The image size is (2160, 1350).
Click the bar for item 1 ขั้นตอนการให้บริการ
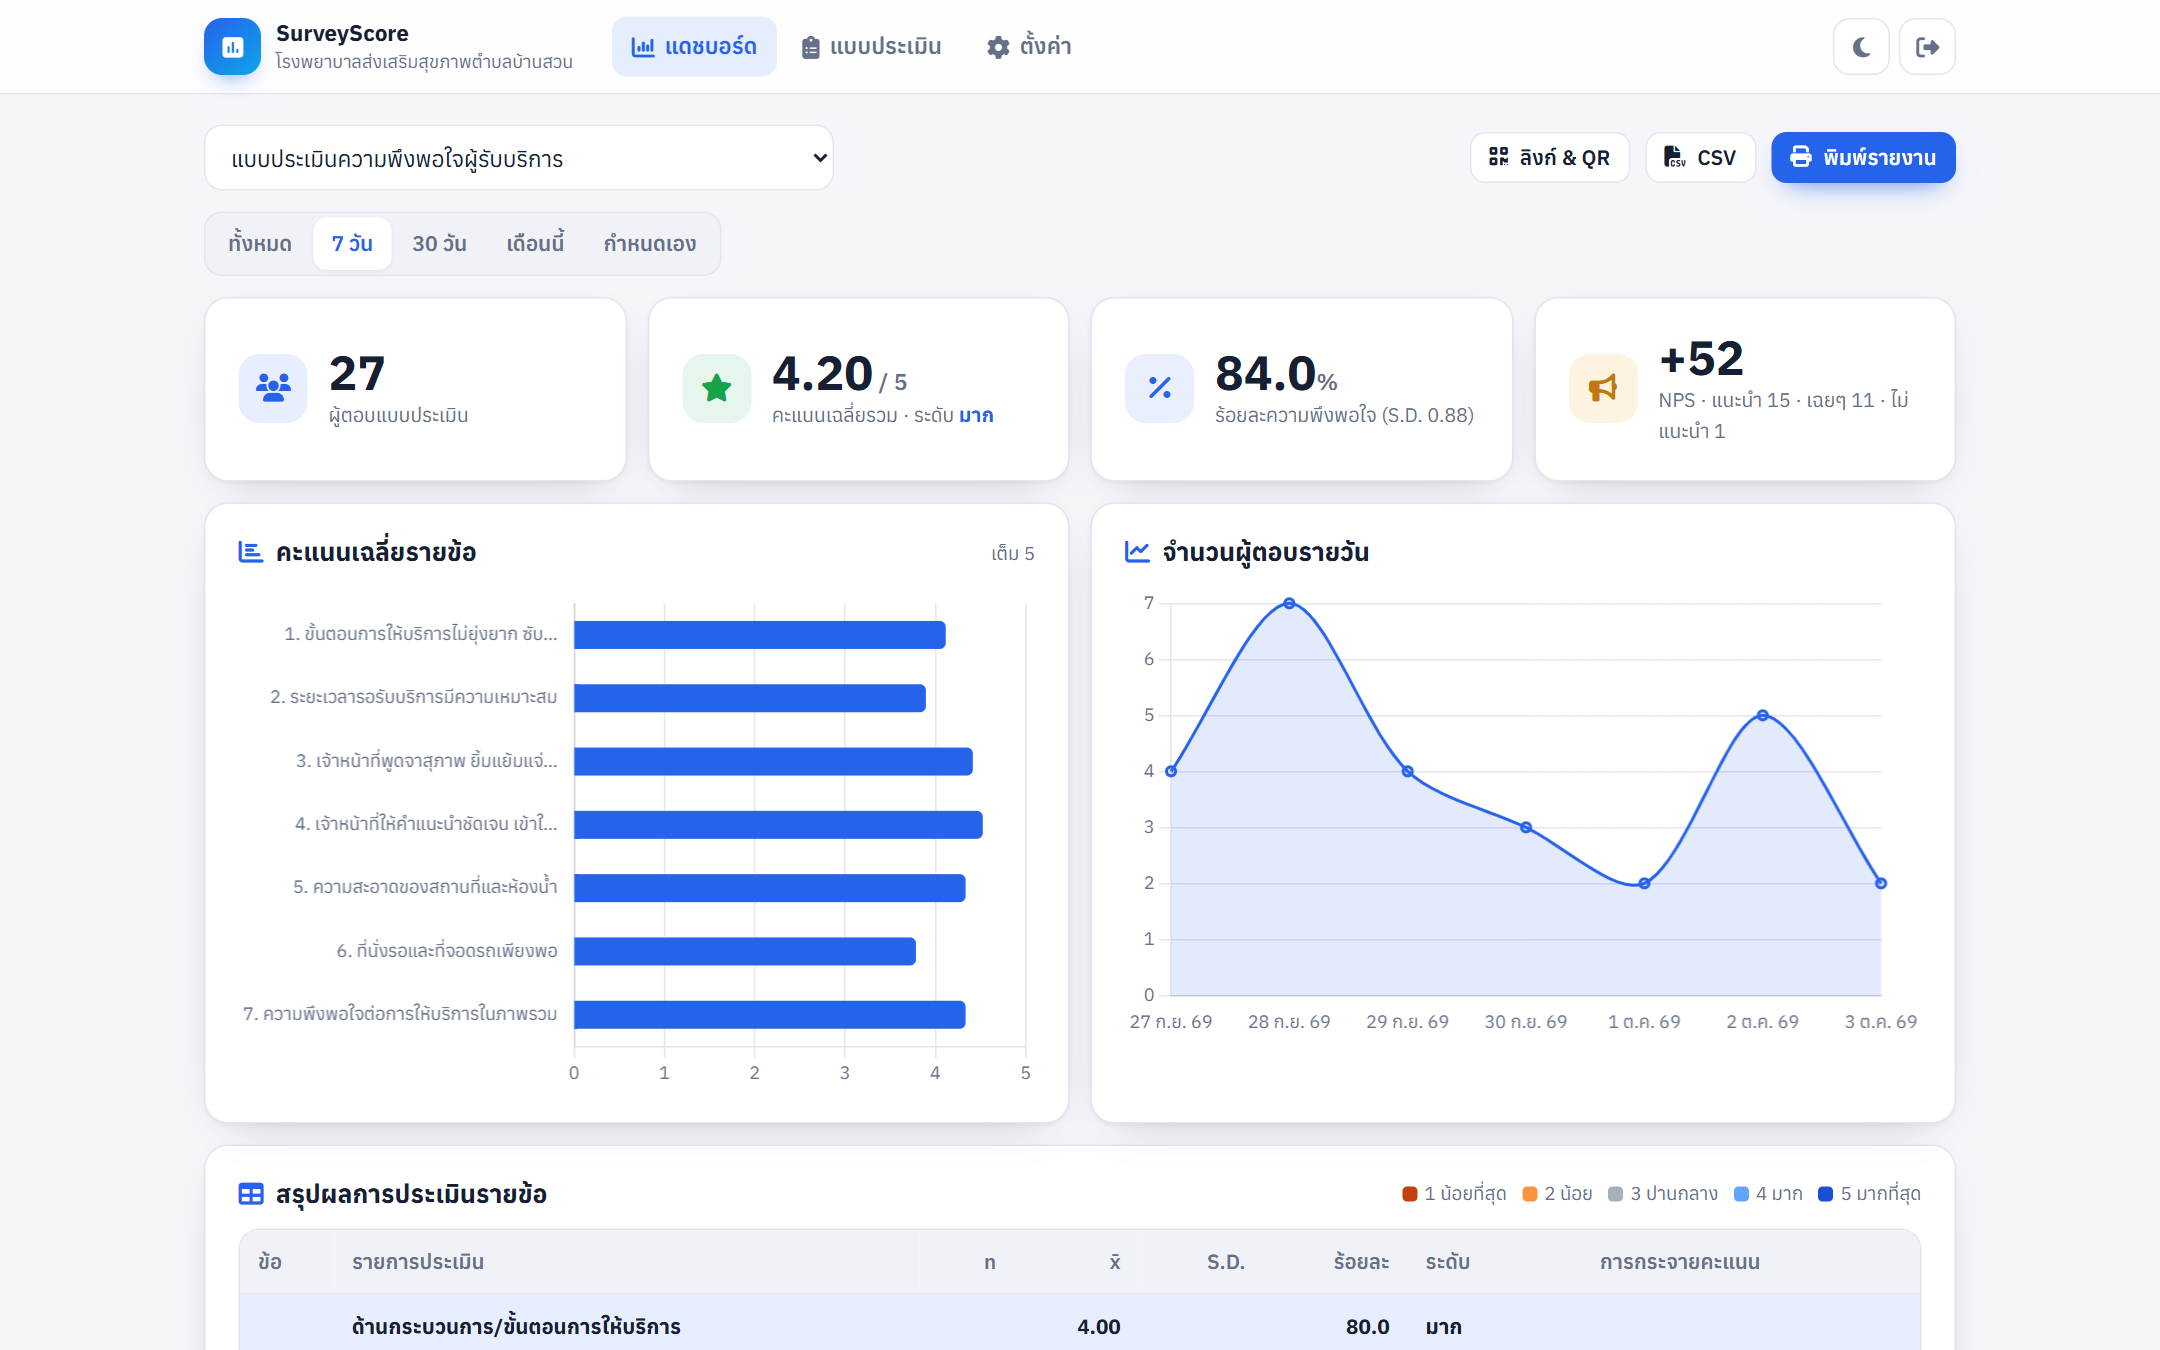click(760, 634)
